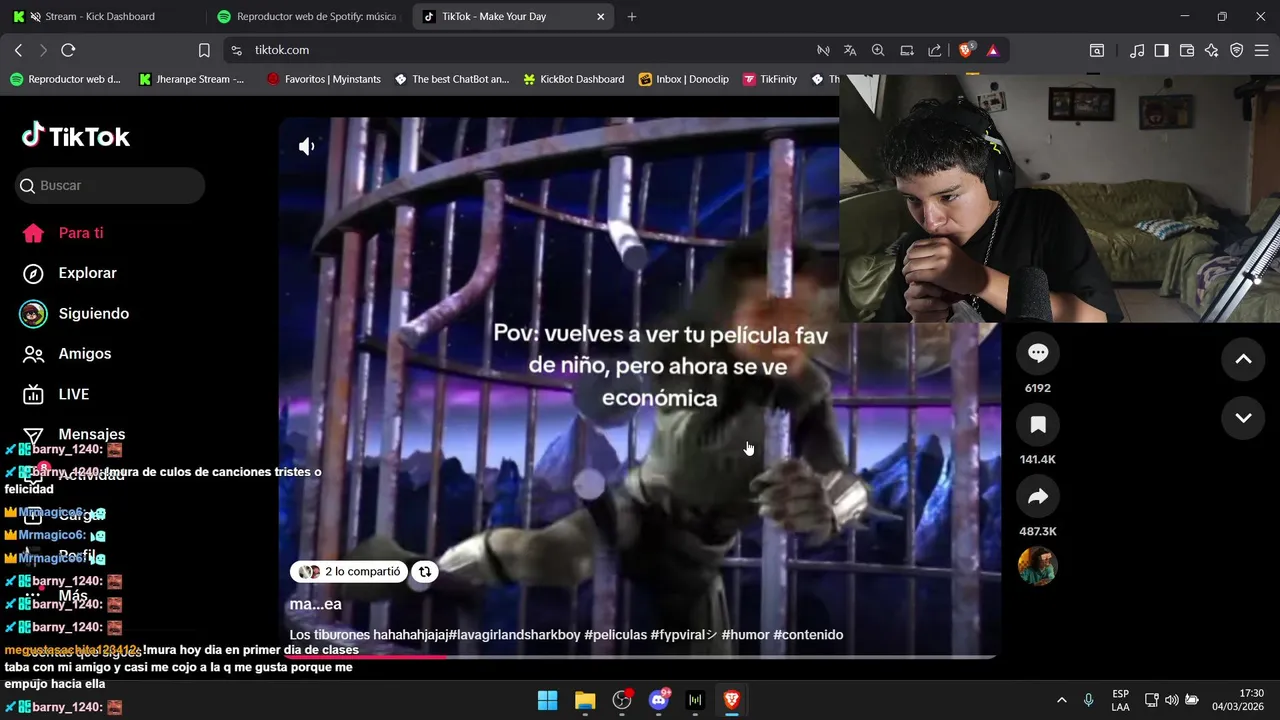
Task: Open KickBot Dashboard bookmark
Action: tap(574, 79)
